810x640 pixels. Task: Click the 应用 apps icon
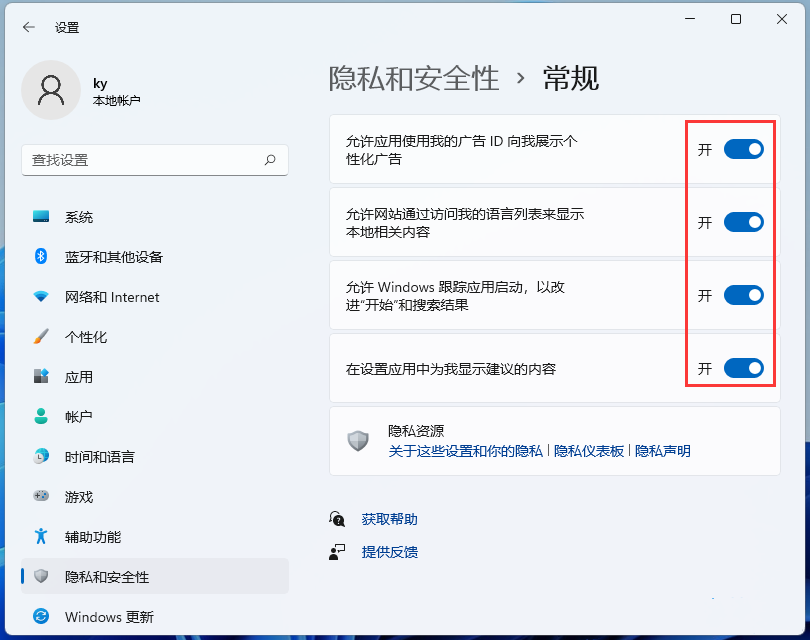(x=41, y=376)
